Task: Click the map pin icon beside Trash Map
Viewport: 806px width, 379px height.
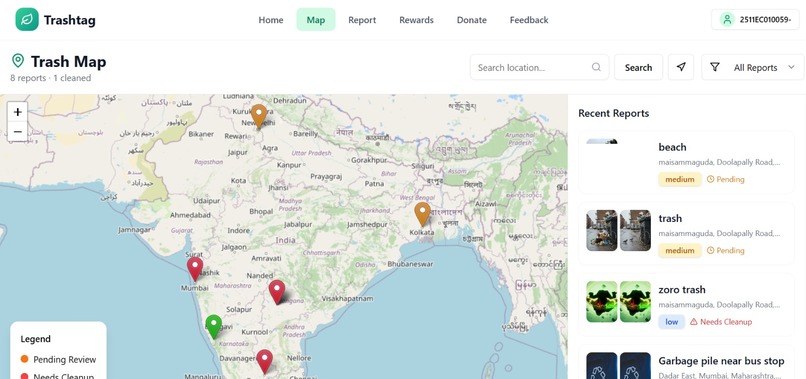Action: [x=18, y=61]
